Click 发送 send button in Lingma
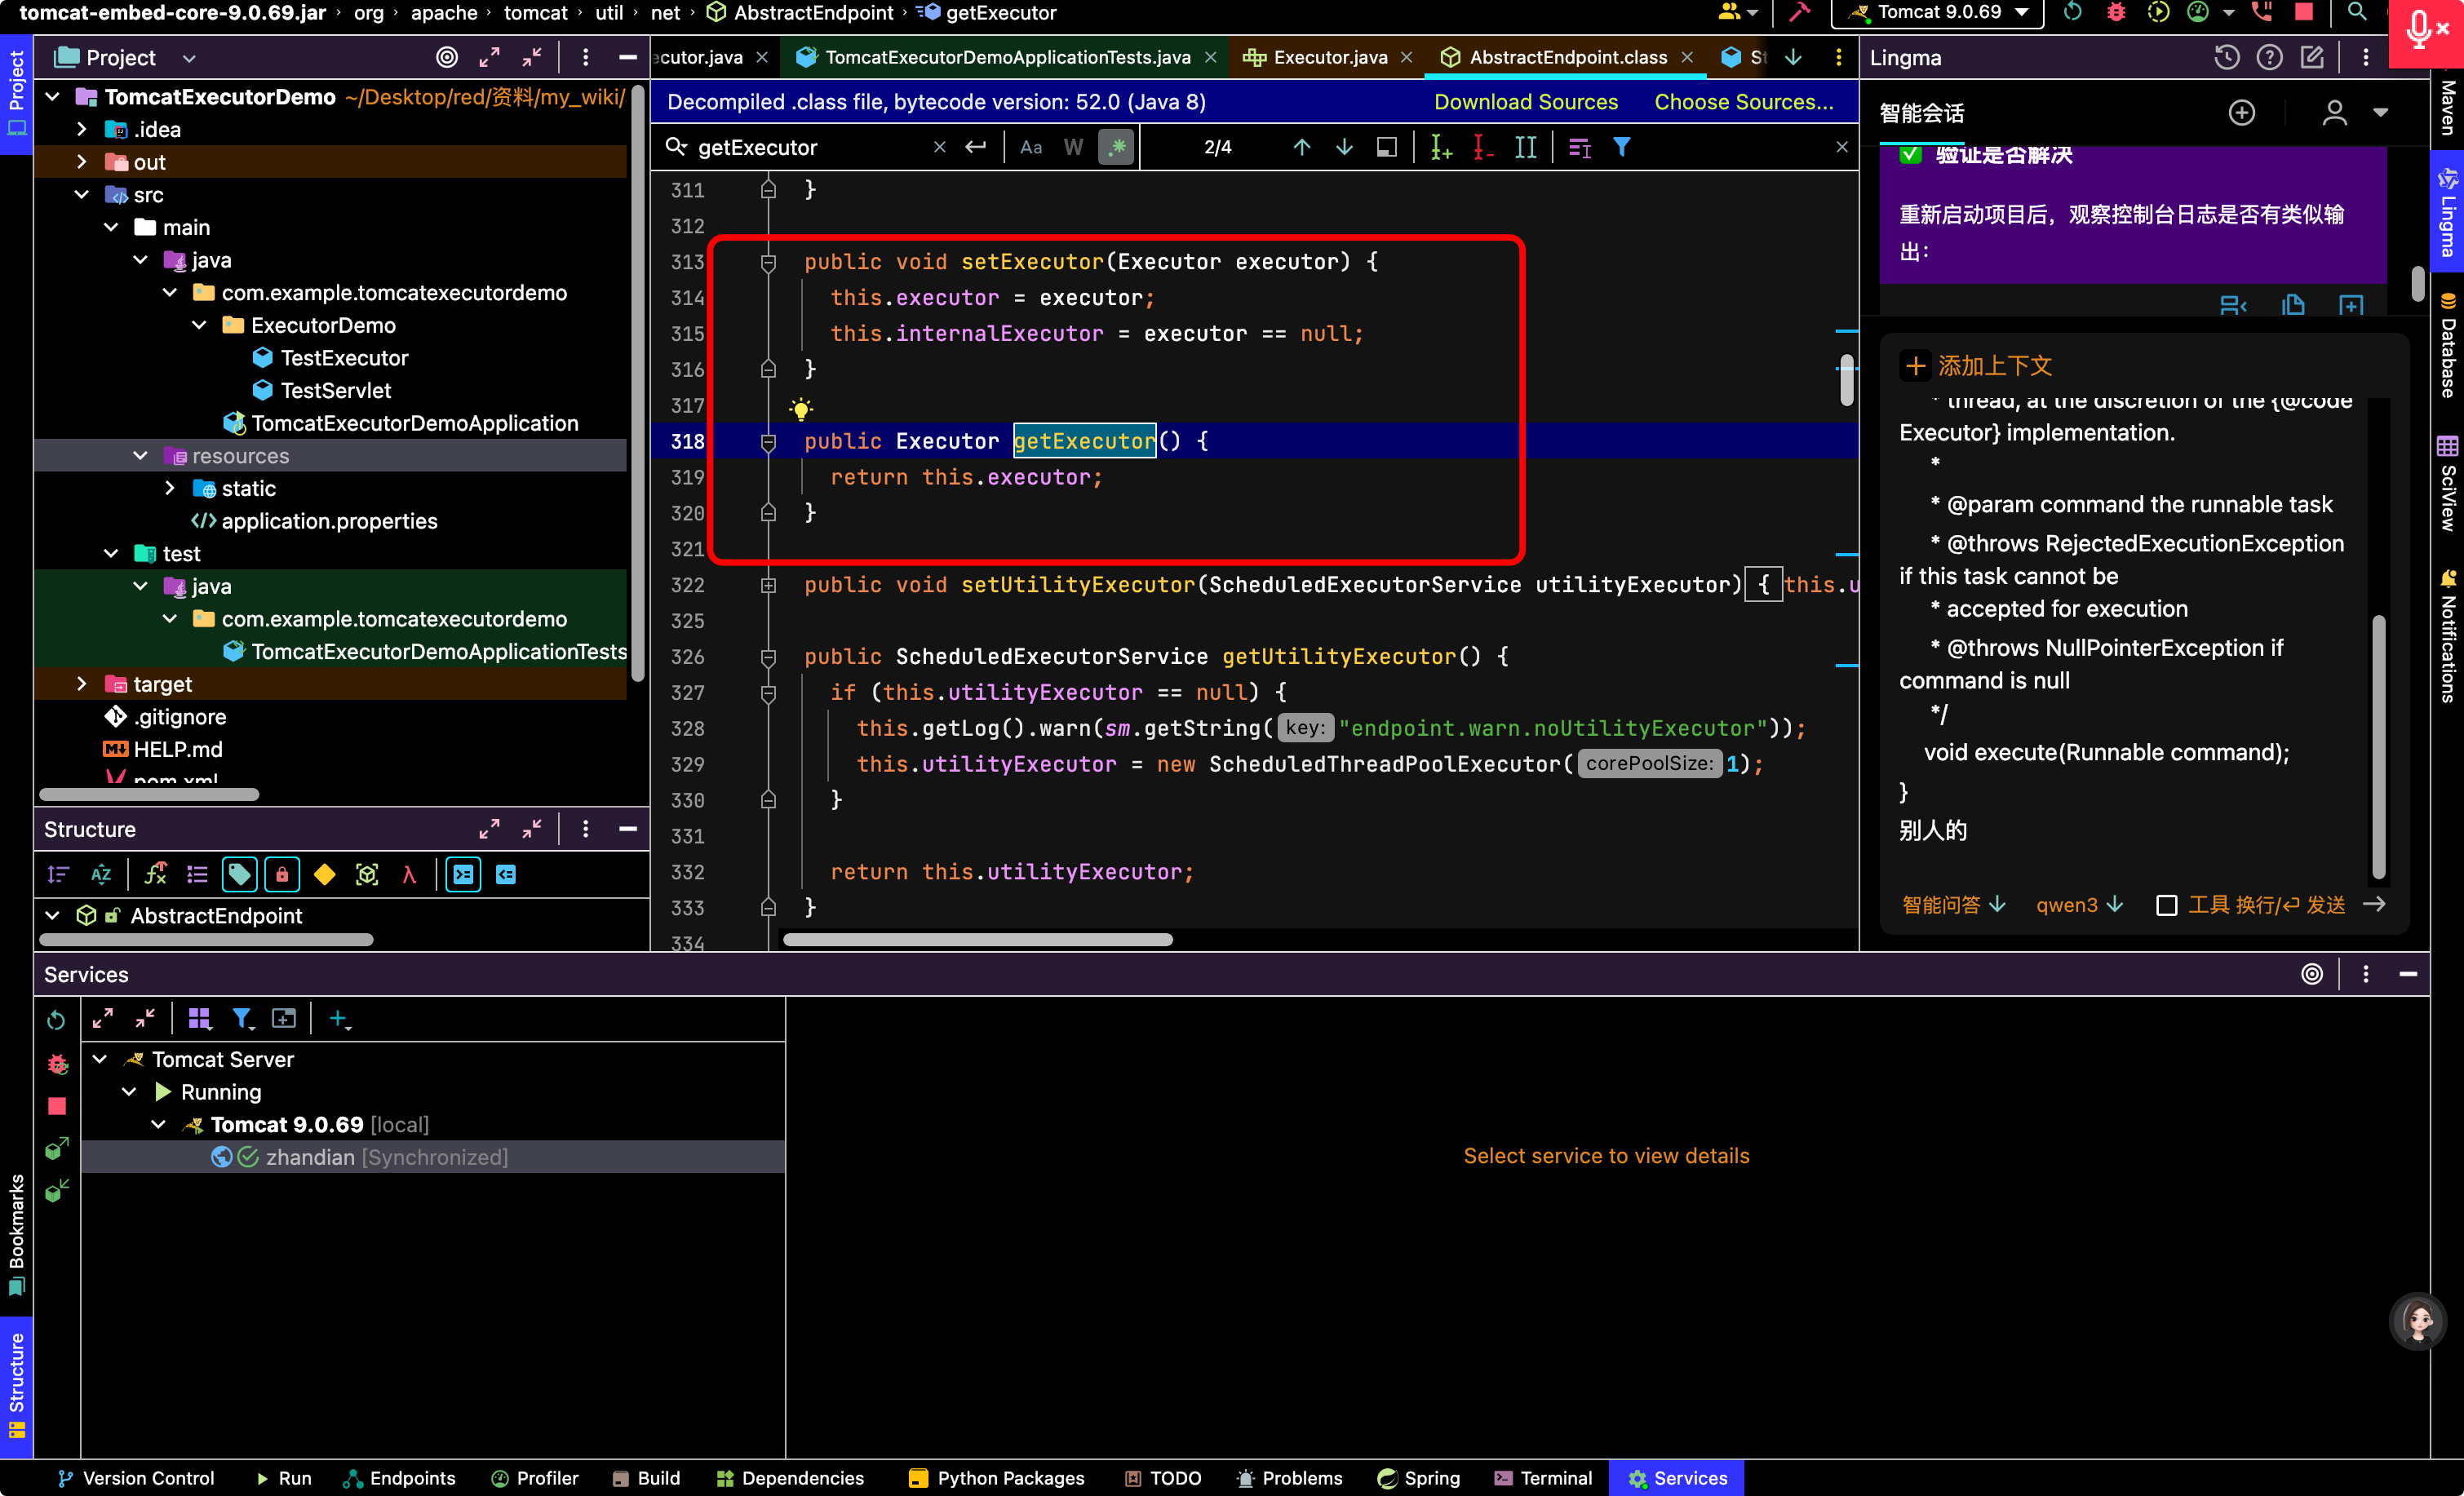Screen dimensions: 2464x1496 pyautogui.click(x=2375, y=905)
